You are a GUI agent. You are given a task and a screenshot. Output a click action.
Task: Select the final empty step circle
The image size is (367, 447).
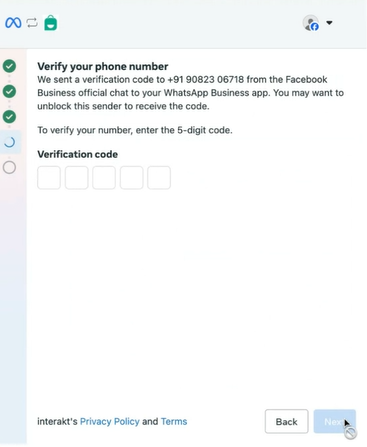tap(9, 167)
